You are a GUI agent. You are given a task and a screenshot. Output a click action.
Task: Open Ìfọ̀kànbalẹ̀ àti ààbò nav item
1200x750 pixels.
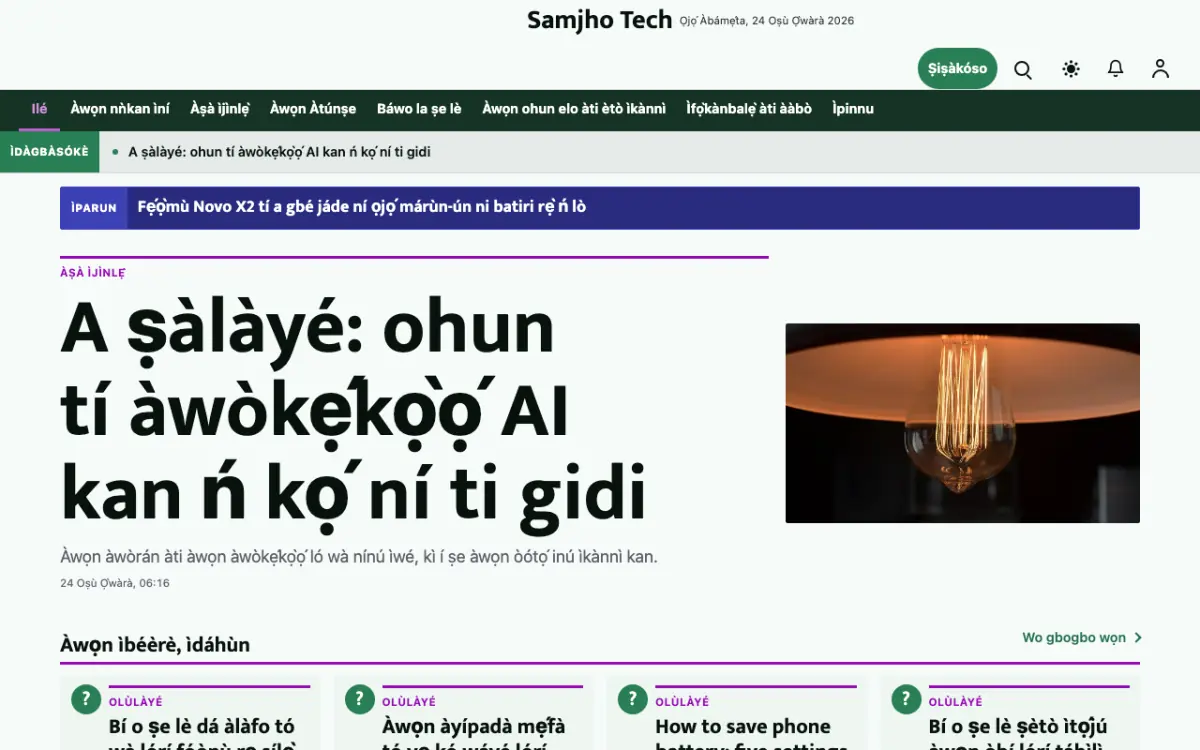coord(749,109)
